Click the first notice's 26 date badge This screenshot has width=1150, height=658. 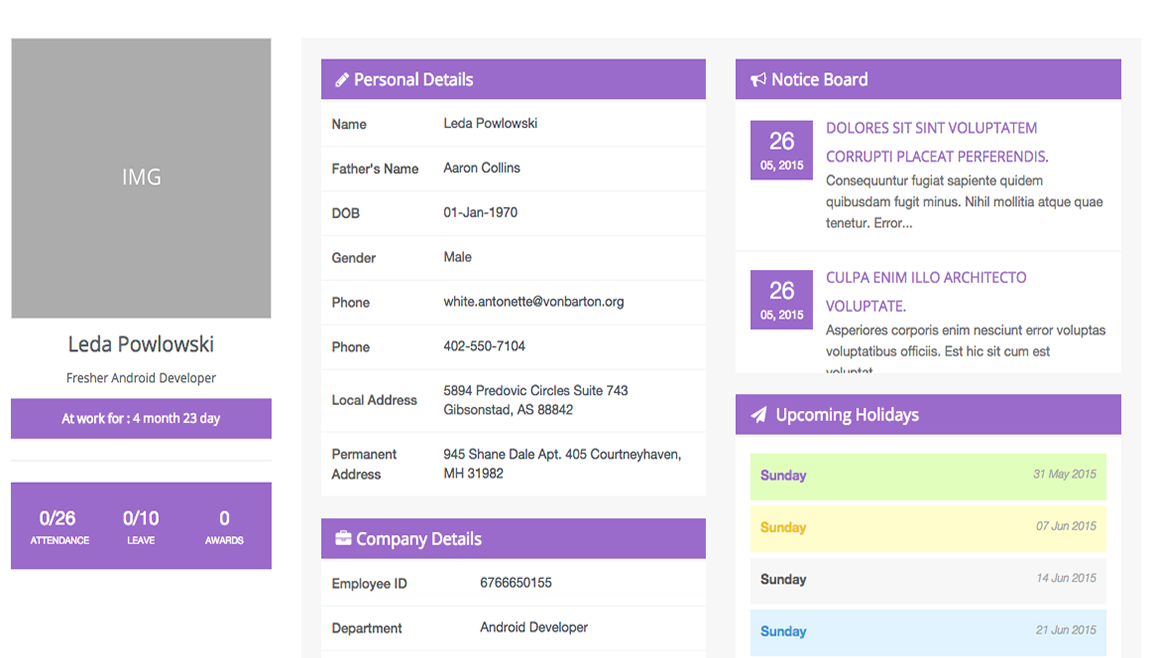[x=781, y=150]
